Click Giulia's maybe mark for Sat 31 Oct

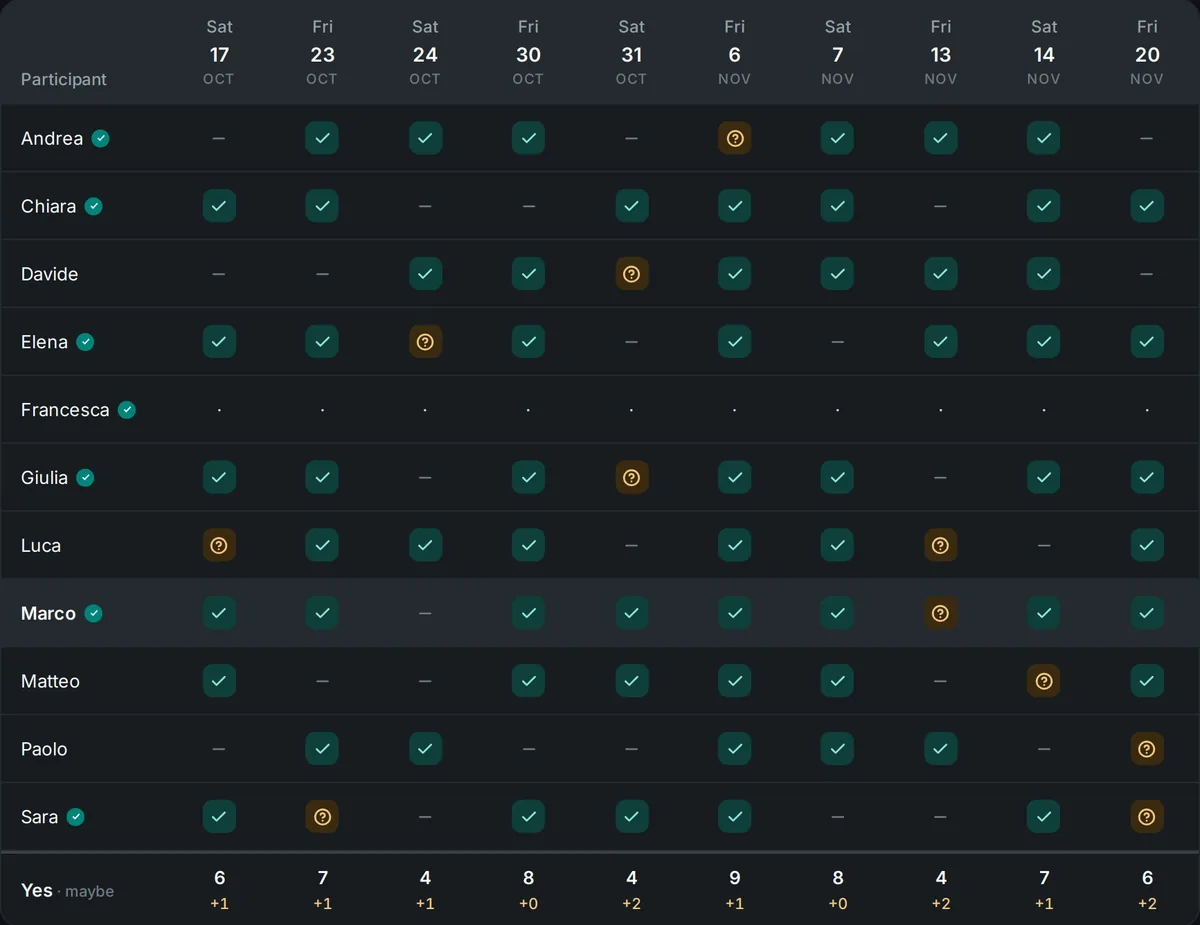pyautogui.click(x=632, y=478)
